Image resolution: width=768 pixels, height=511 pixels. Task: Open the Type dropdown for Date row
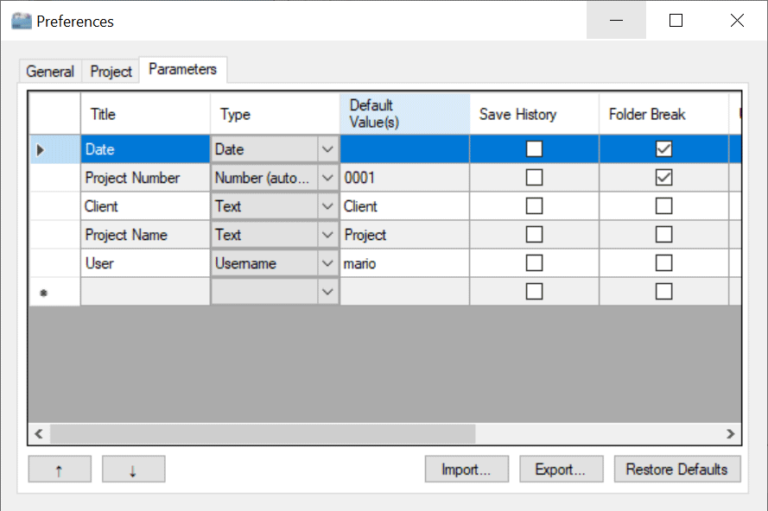tap(327, 149)
